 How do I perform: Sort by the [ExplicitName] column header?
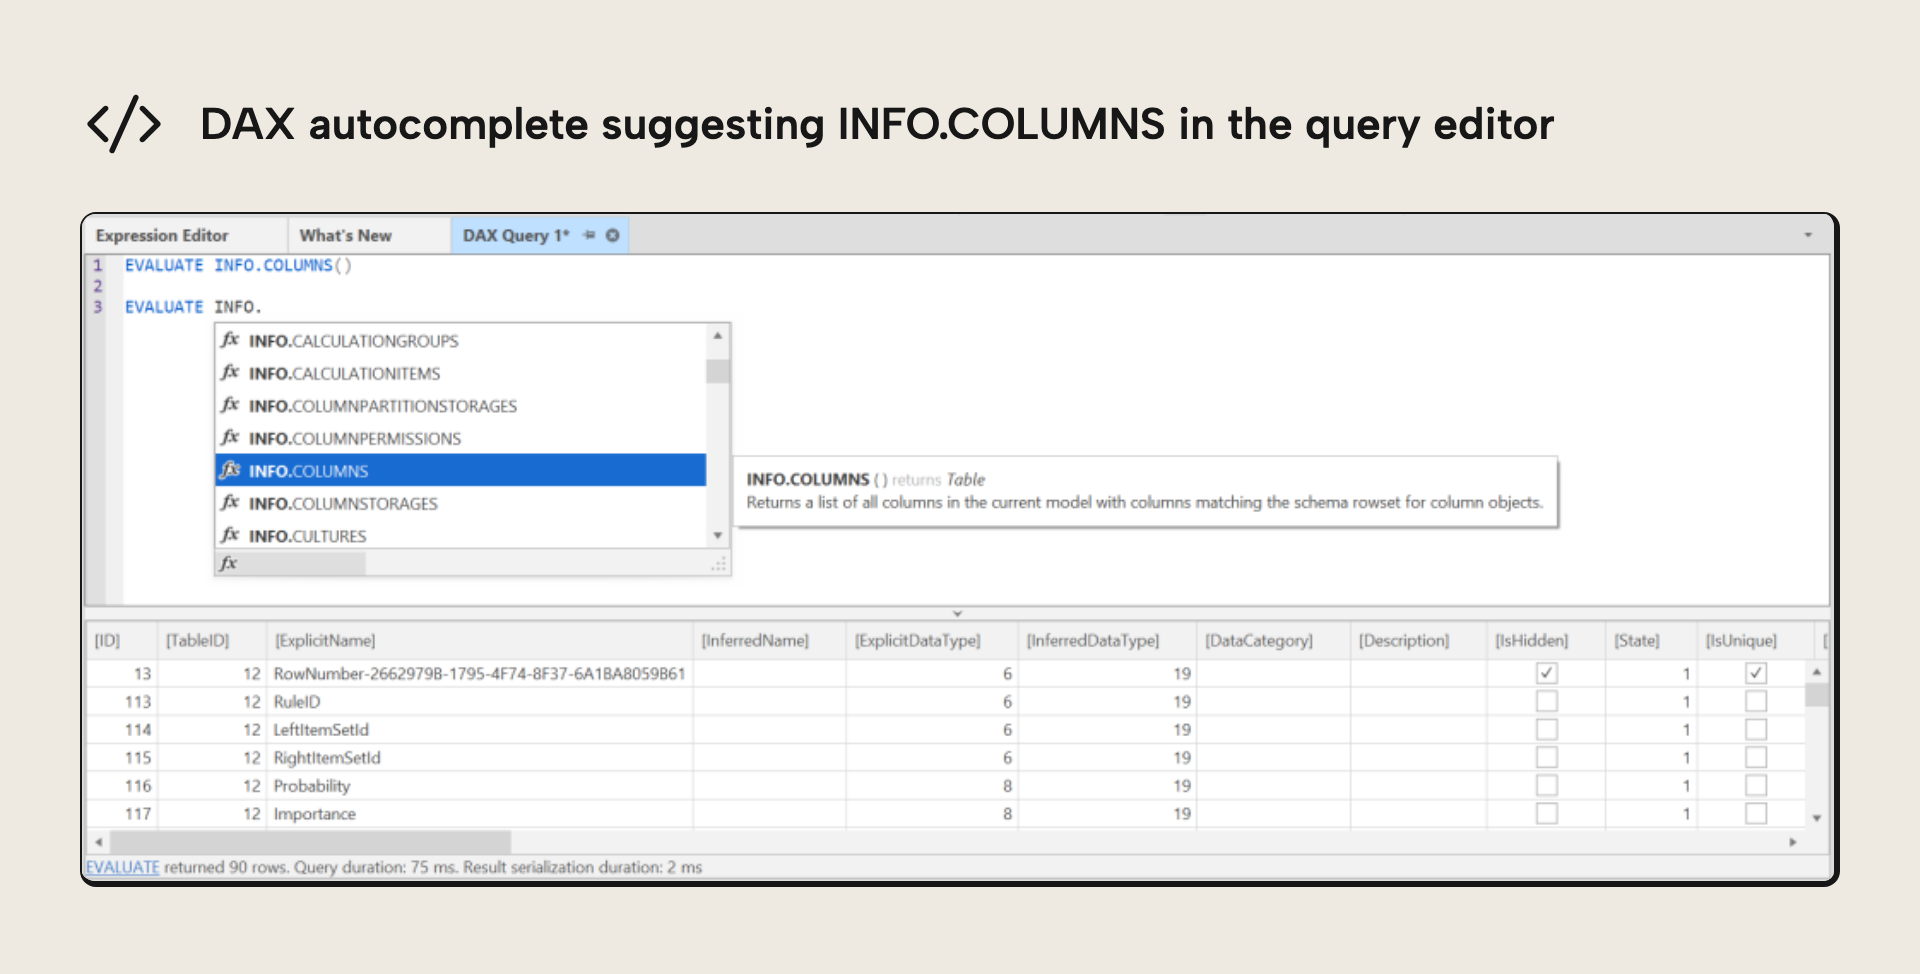pyautogui.click(x=479, y=640)
